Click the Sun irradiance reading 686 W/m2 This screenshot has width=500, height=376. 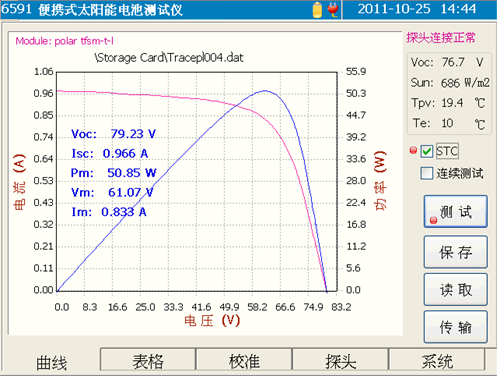pyautogui.click(x=465, y=83)
